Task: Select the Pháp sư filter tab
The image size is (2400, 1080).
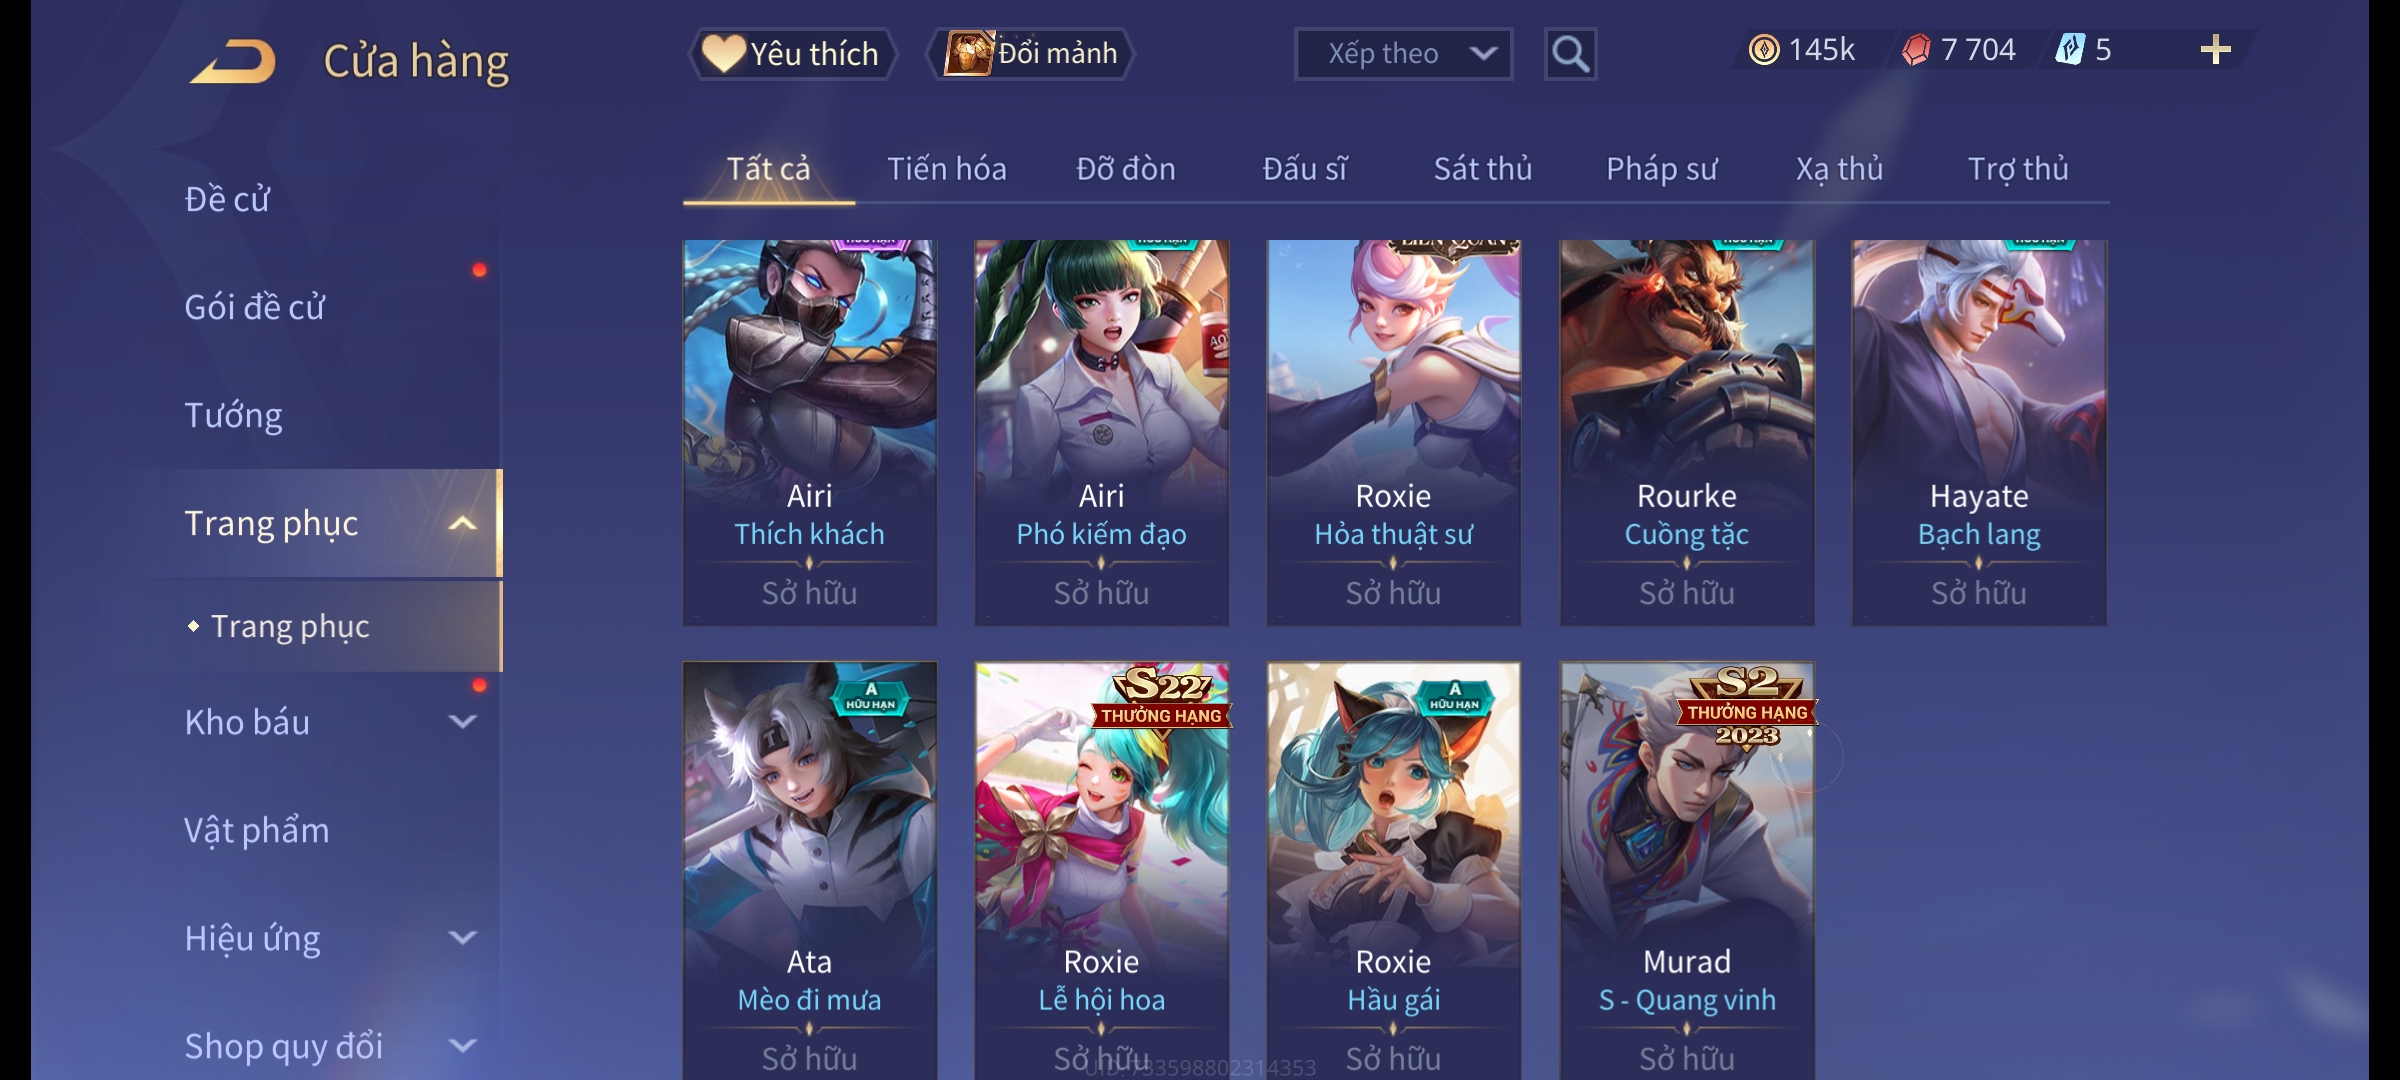Action: pyautogui.click(x=1661, y=169)
